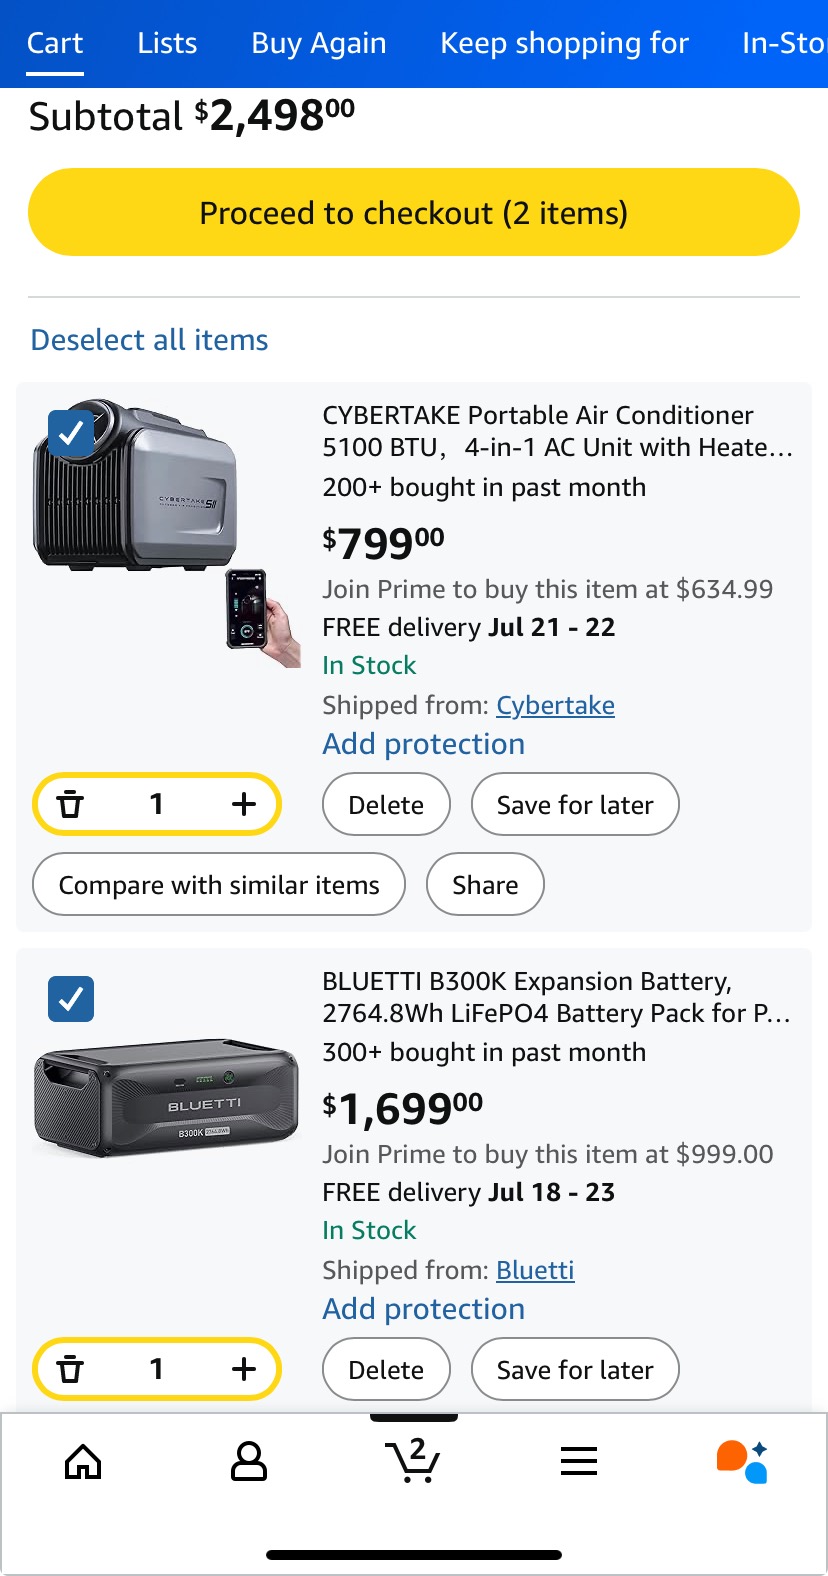Tap the cart icon in bottom navigation
The image size is (828, 1576).
[x=413, y=1461]
